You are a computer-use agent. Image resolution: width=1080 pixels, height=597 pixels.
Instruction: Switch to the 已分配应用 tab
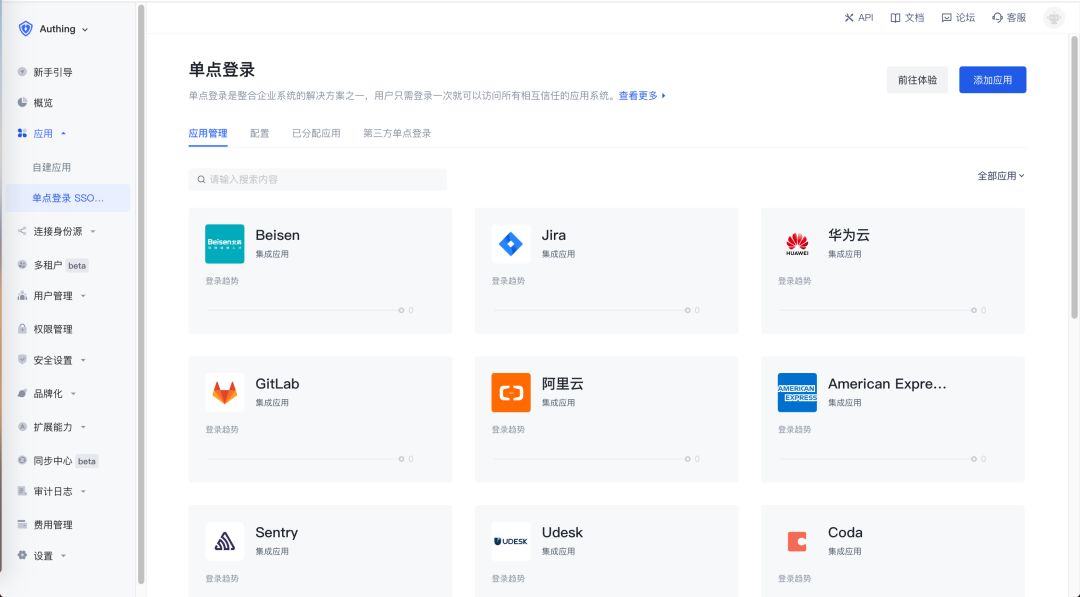coord(316,133)
